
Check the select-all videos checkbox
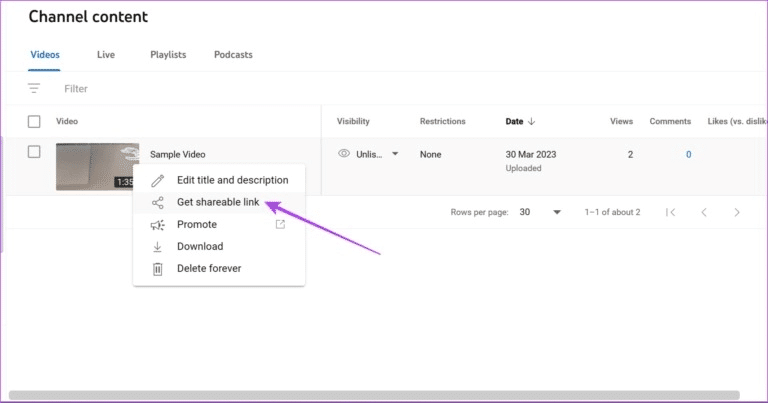tap(34, 122)
